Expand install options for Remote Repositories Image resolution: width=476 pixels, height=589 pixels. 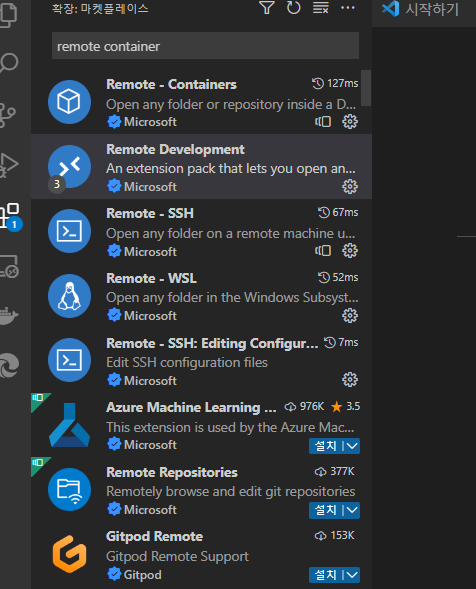[352, 510]
